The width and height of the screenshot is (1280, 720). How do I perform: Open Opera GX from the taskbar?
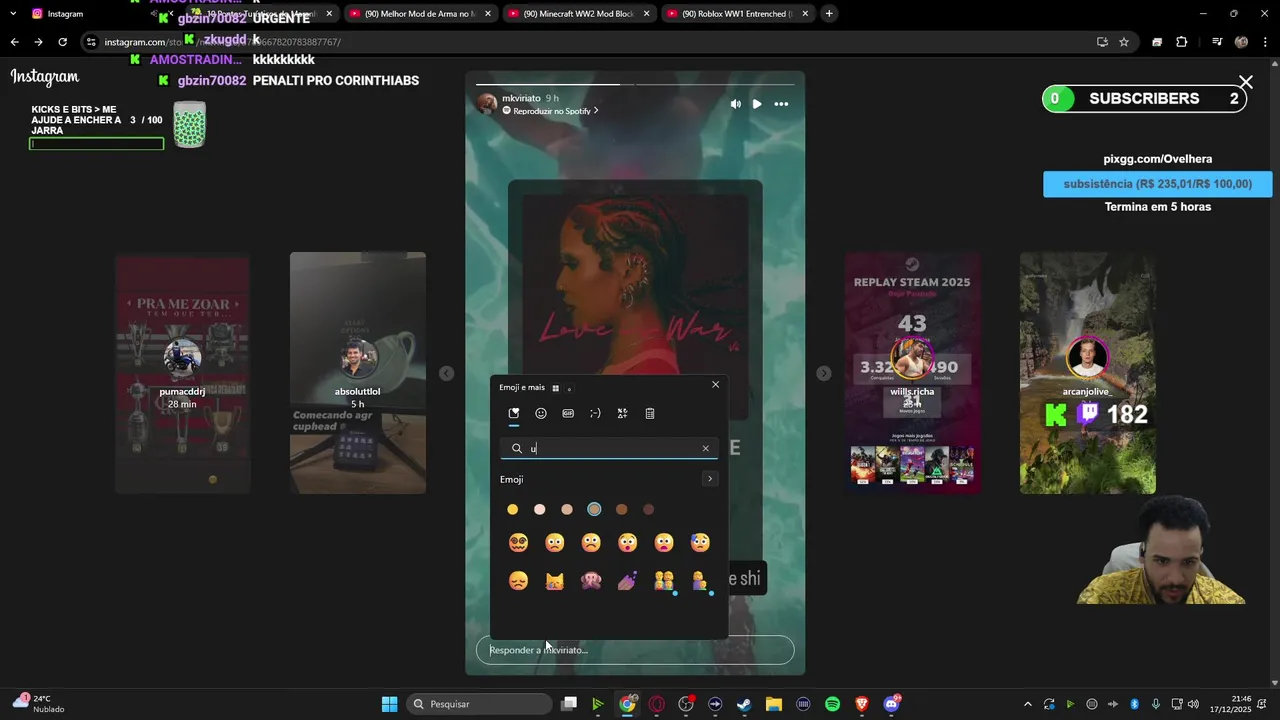[657, 704]
